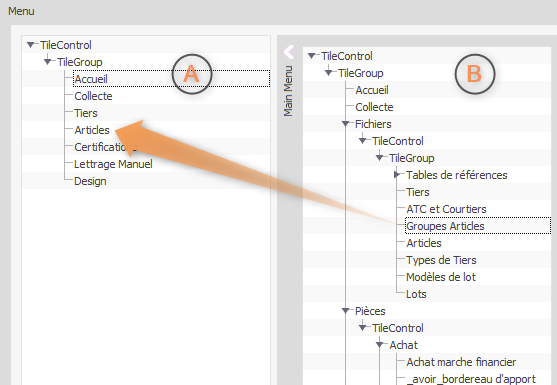
Task: Expand Tables de références node
Action: 397,175
